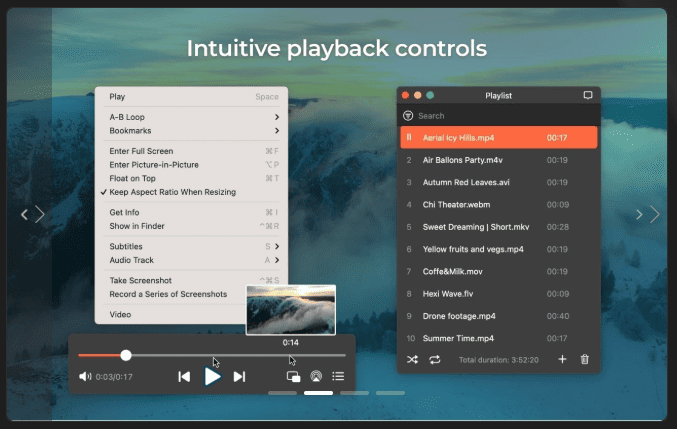This screenshot has height=429, width=677.
Task: Open AirPlay streaming icon
Action: pos(316,376)
